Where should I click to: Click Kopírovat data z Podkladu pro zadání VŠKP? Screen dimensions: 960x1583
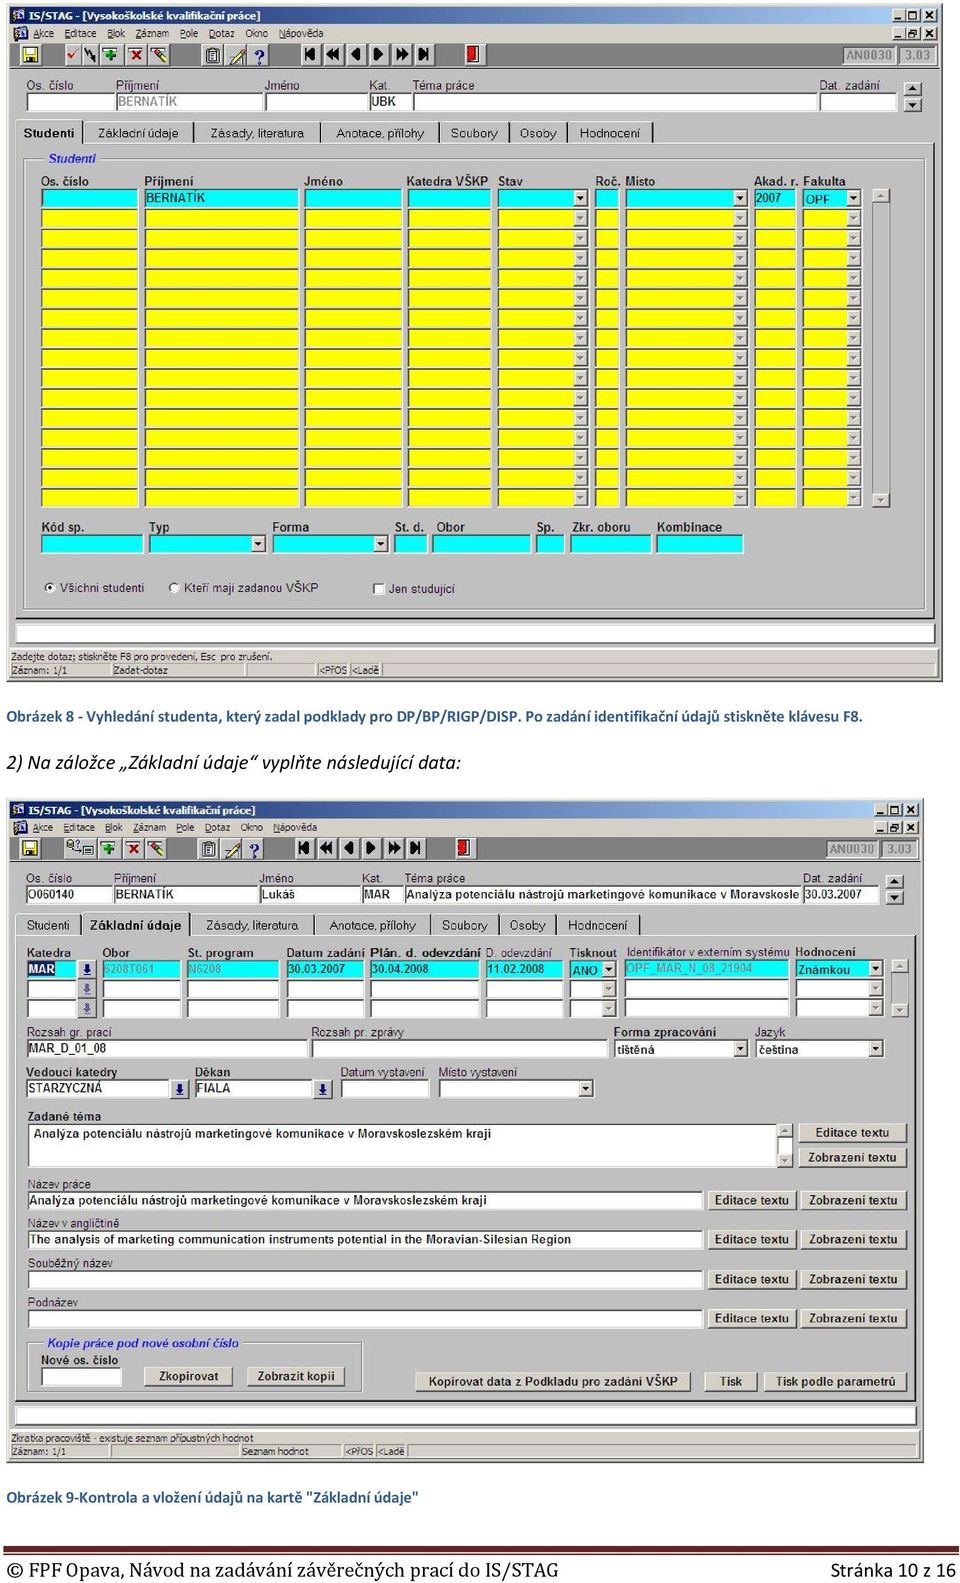[553, 1381]
